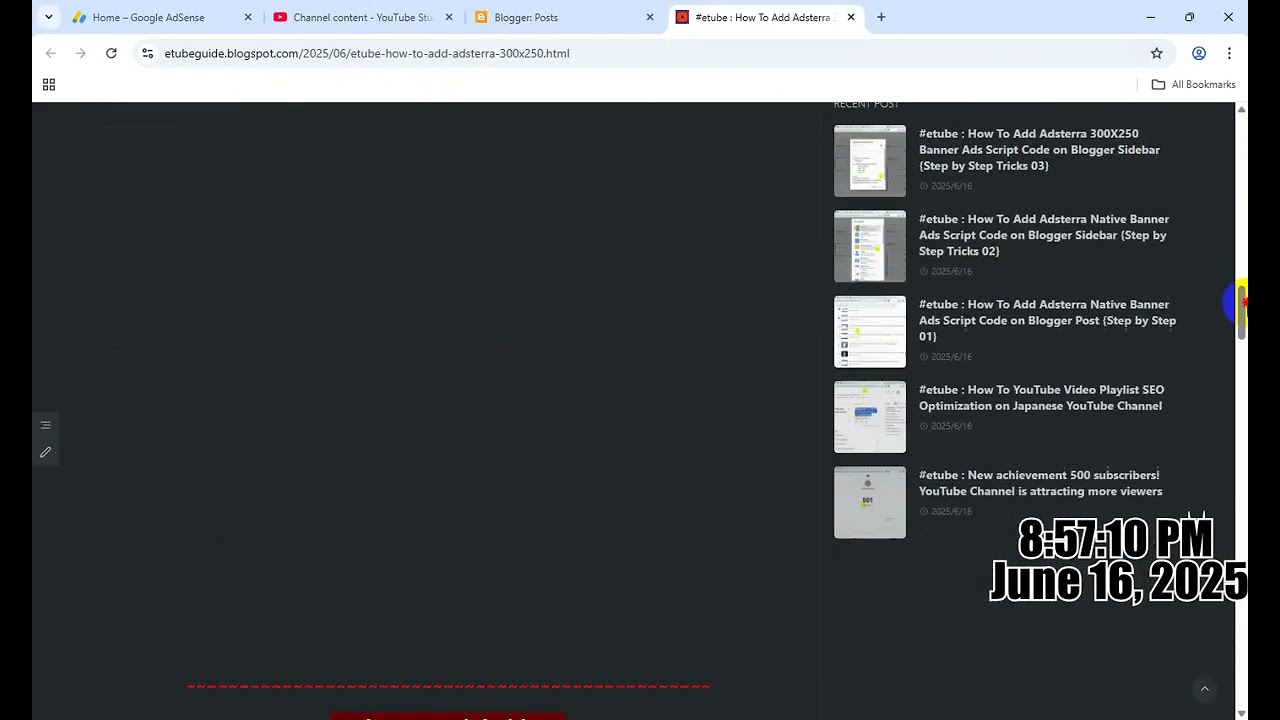Click the back-to-top arrow button
The width and height of the screenshot is (1280, 720).
[1205, 689]
